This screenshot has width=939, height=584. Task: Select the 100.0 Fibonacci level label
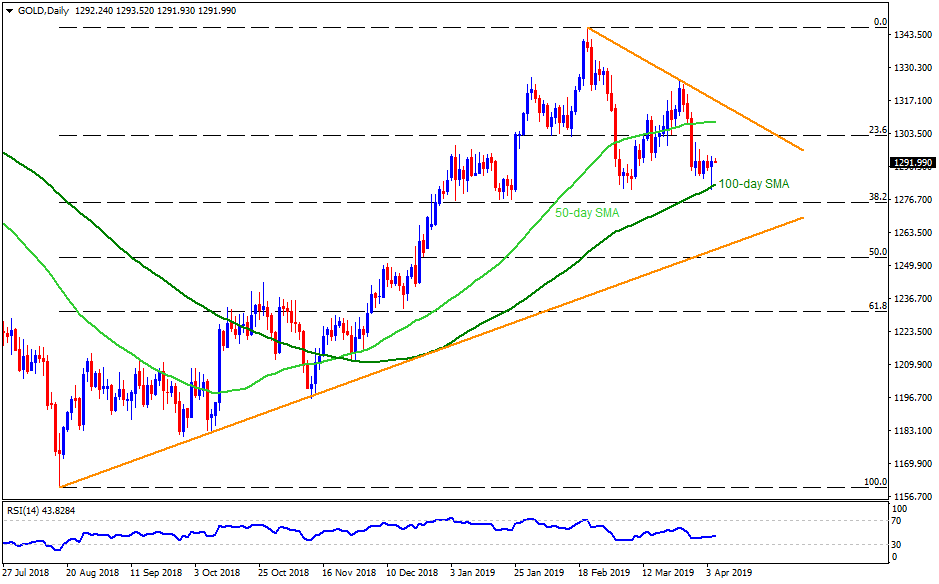coord(875,482)
